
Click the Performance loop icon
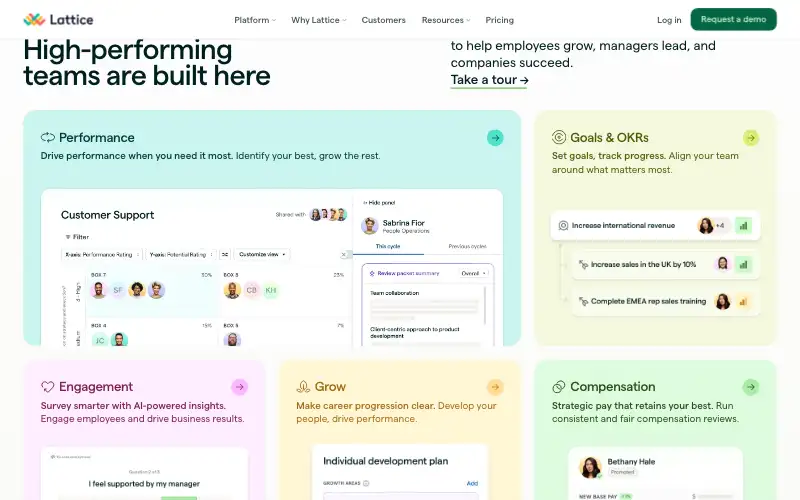pos(47,137)
